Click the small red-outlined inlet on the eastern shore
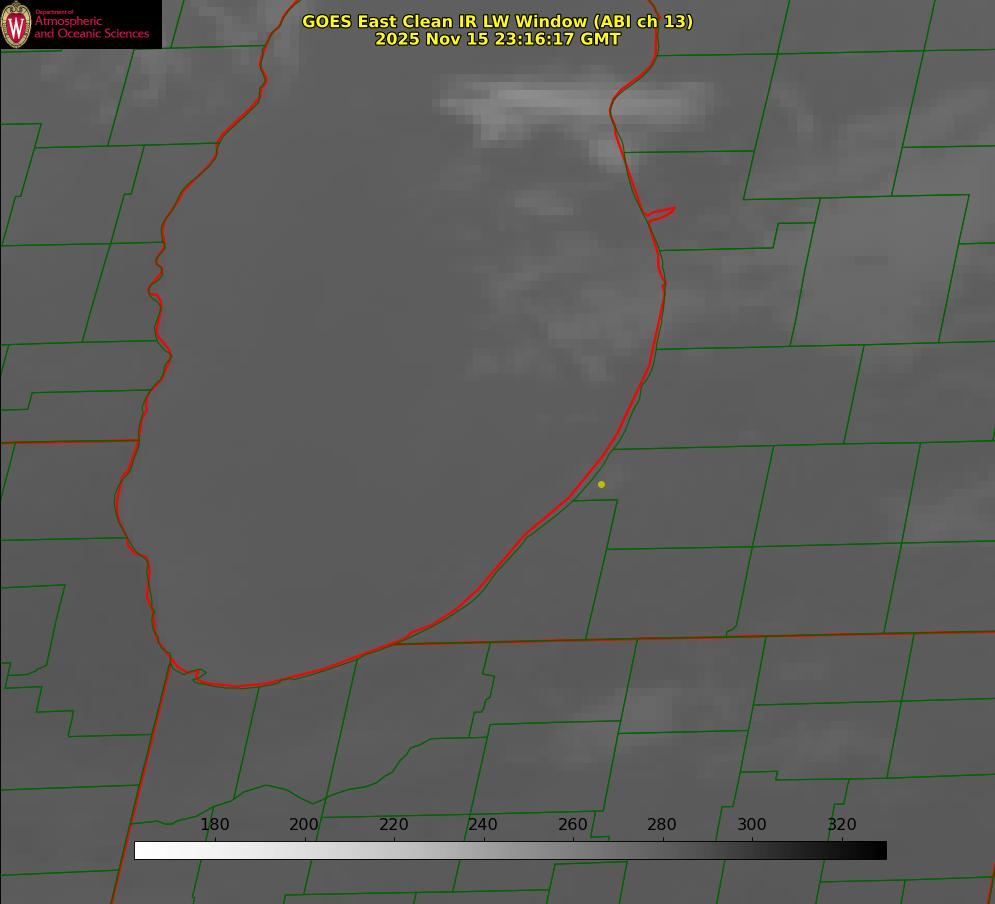The height and width of the screenshot is (904, 995). [x=661, y=213]
